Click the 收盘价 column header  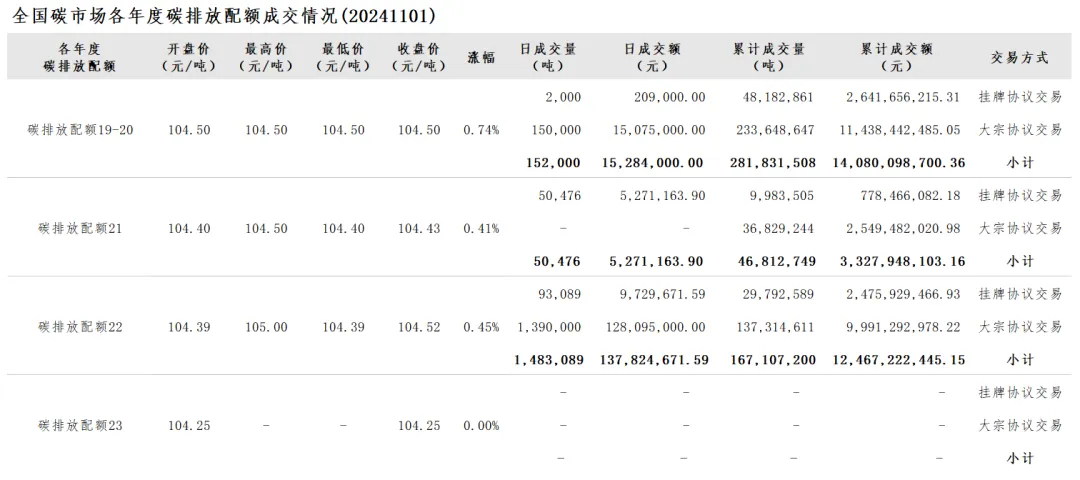[x=419, y=57]
